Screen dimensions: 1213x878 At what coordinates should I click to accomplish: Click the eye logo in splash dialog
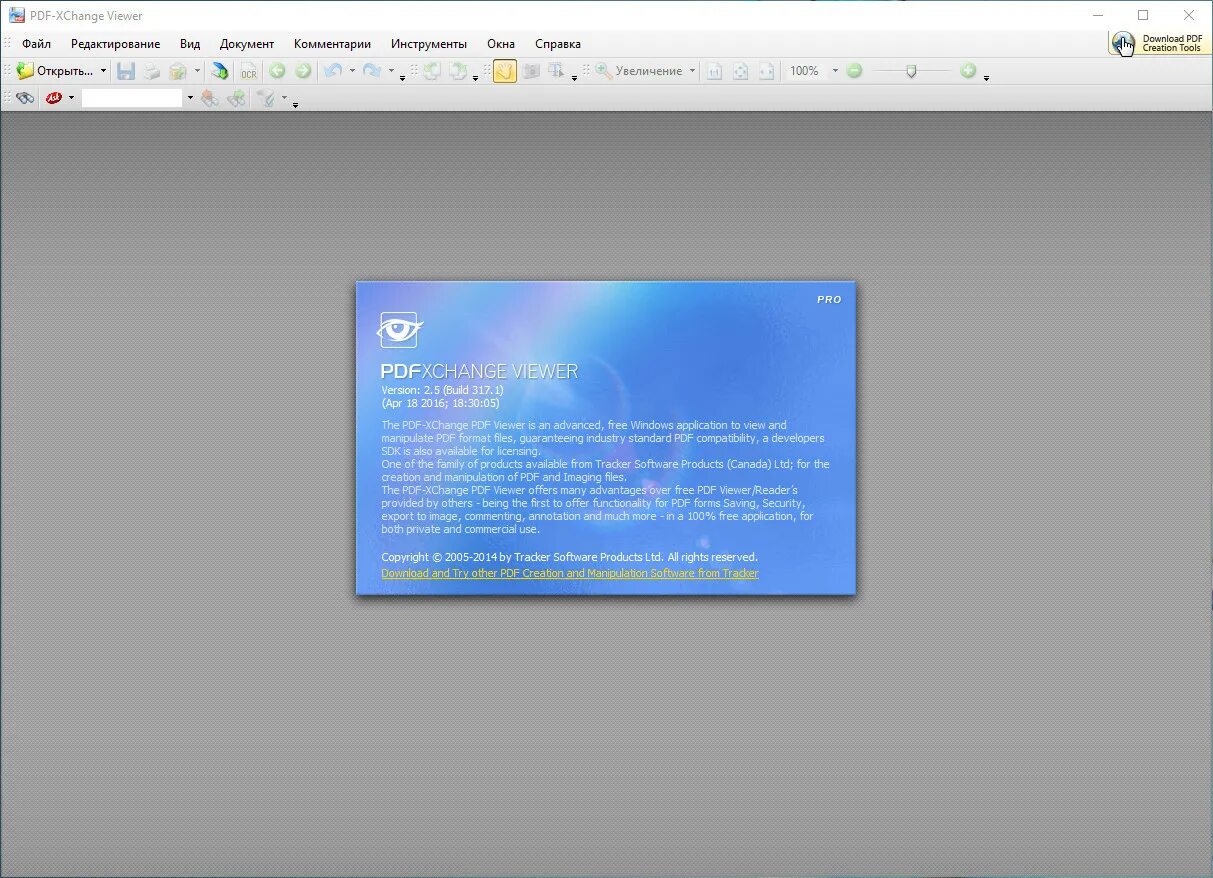(400, 329)
